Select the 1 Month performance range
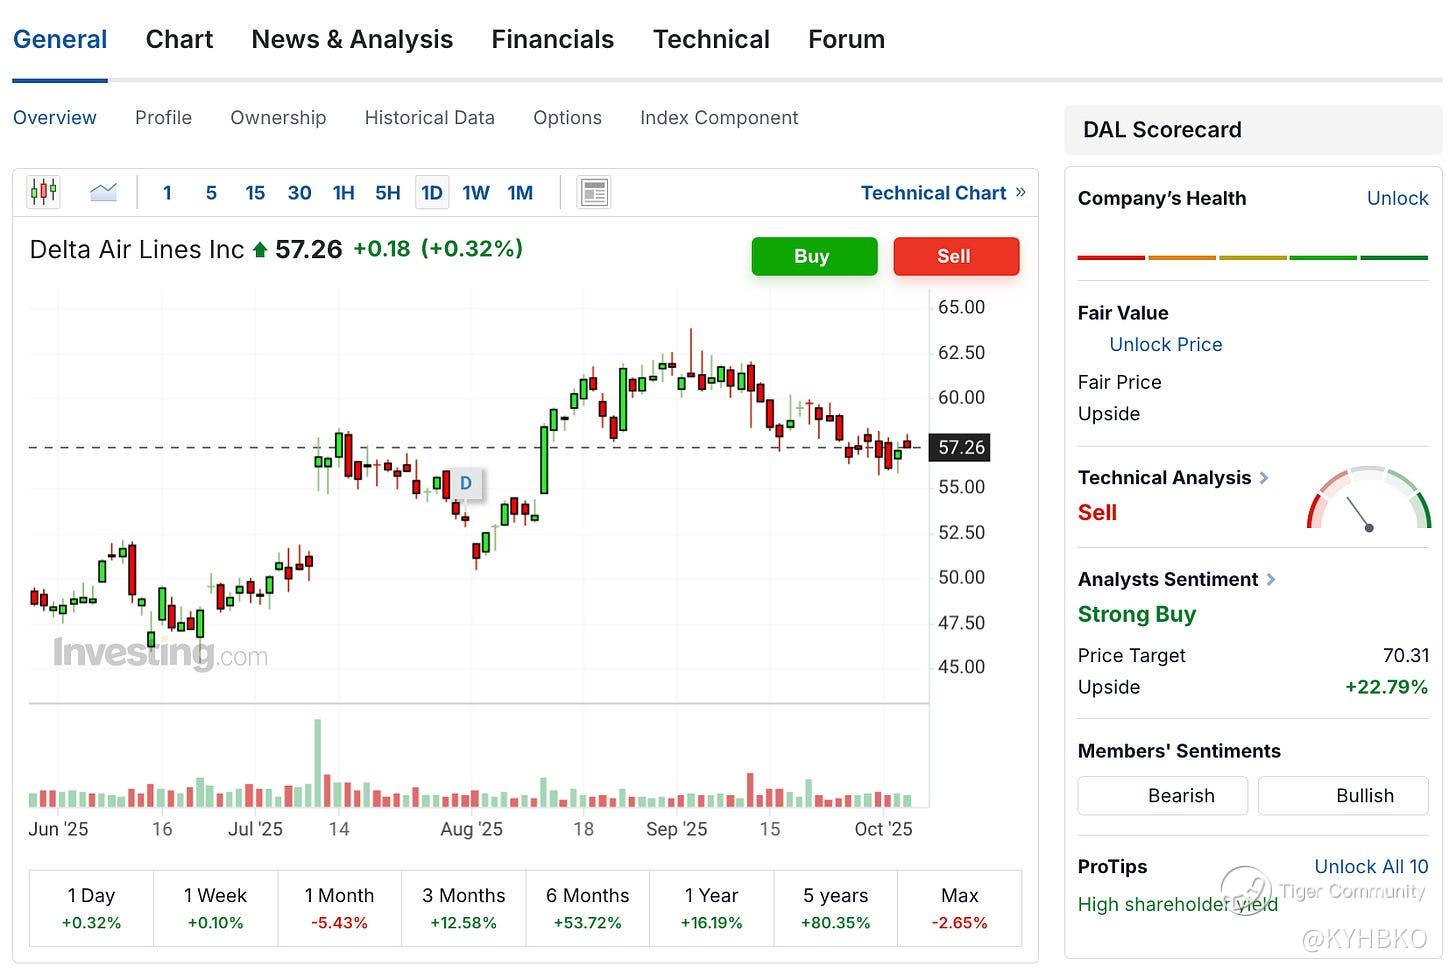Image resolution: width=1456 pixels, height=972 pixels. click(x=340, y=908)
